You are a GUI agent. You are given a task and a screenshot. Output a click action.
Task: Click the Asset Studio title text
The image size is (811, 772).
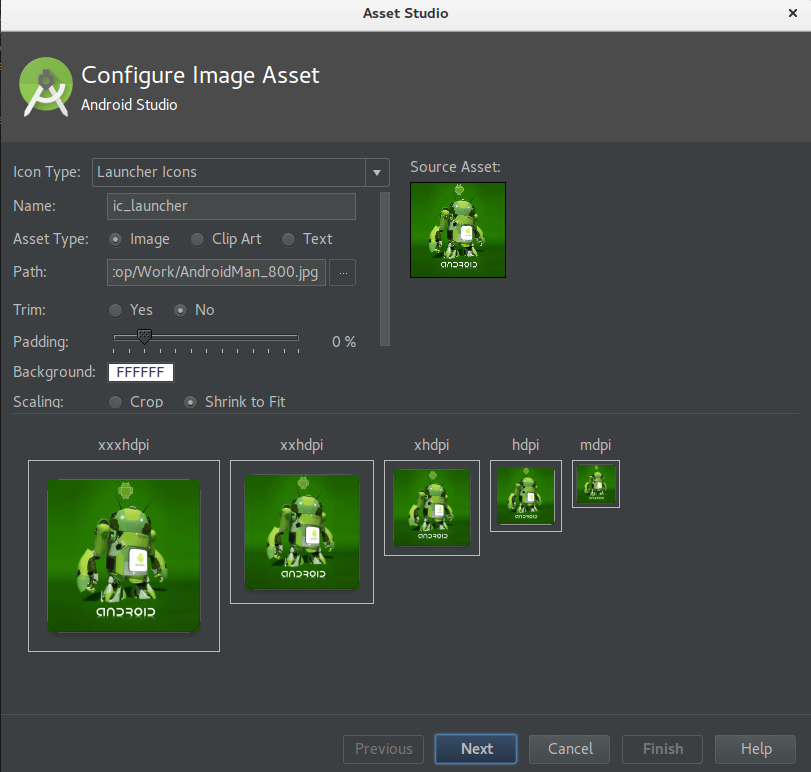406,13
